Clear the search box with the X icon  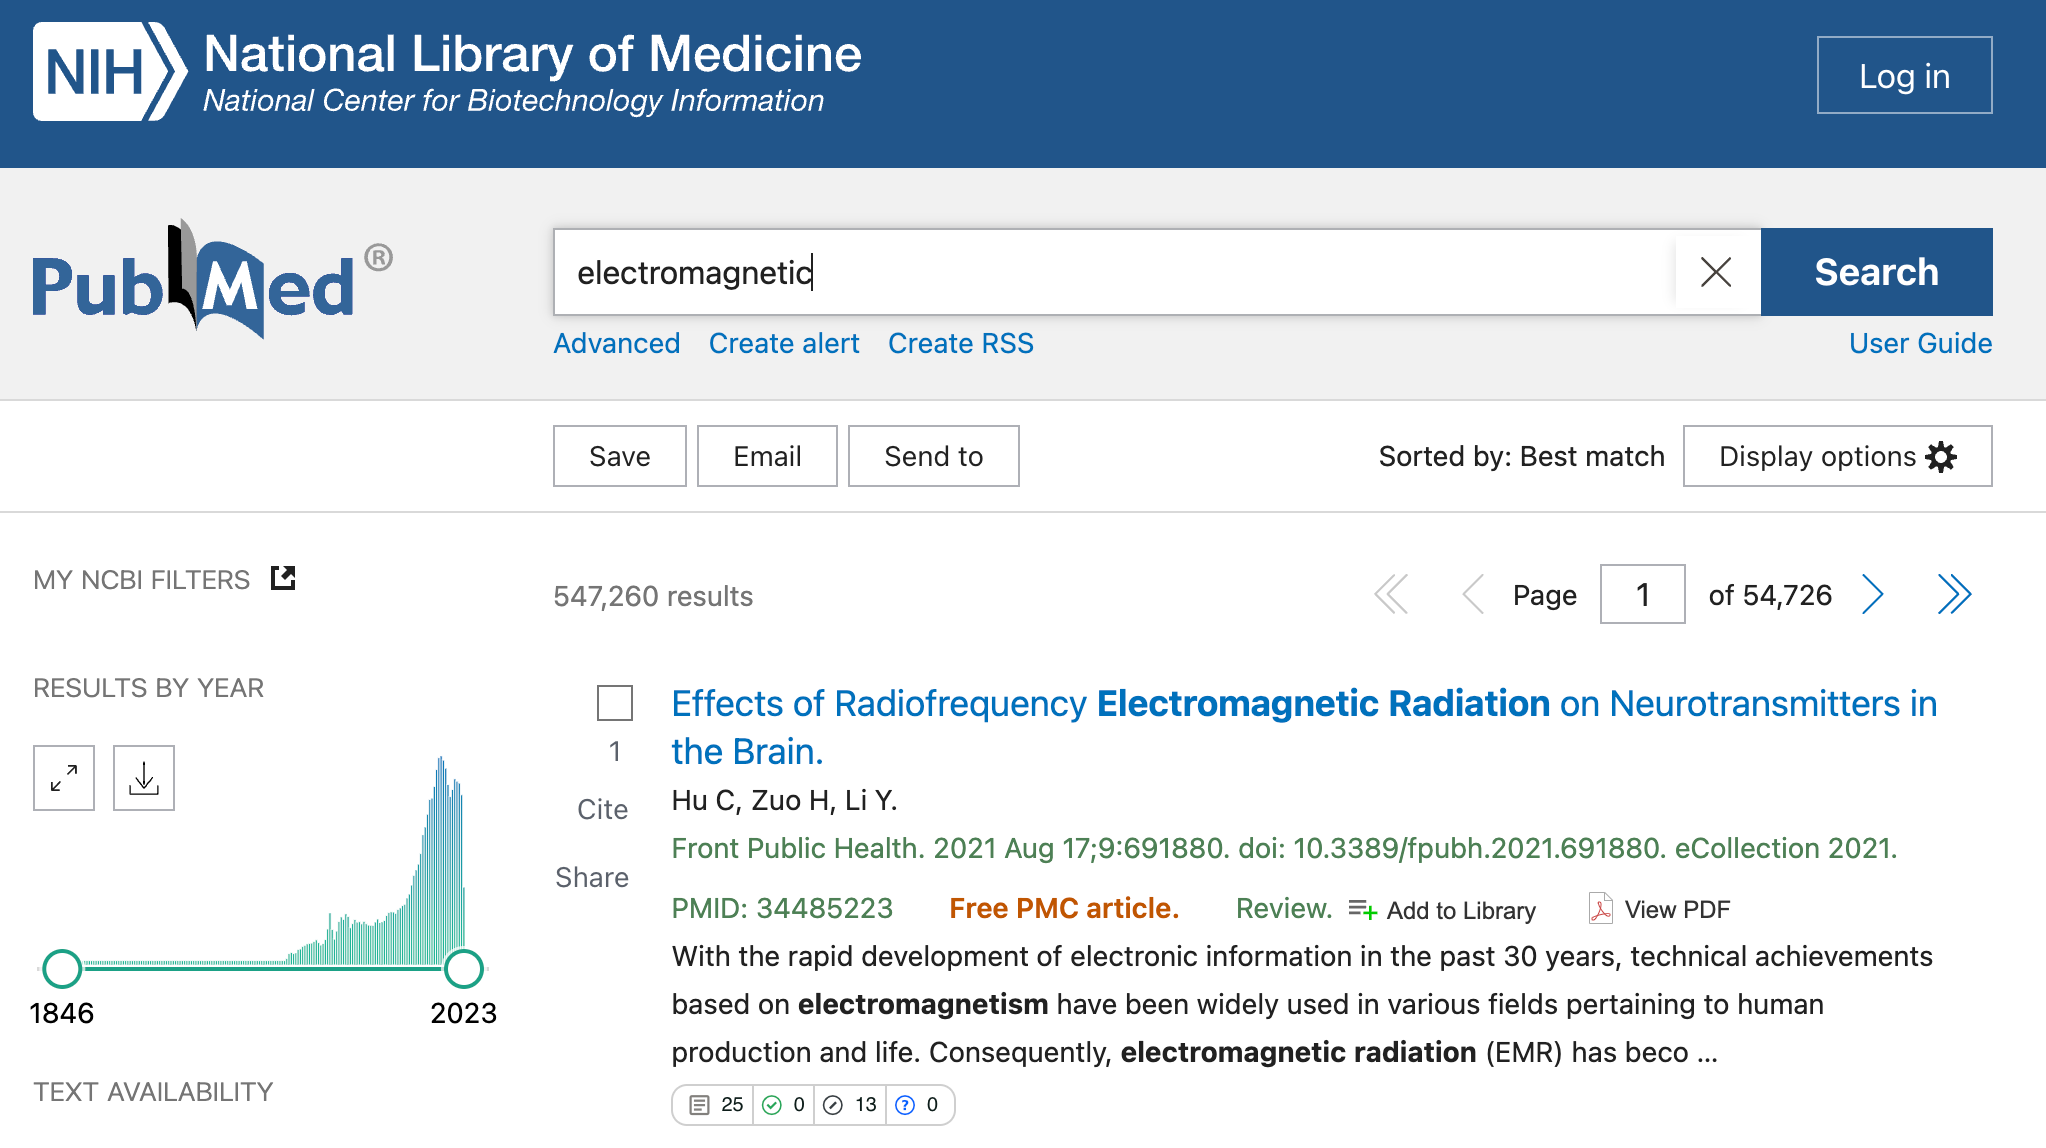[x=1716, y=272]
